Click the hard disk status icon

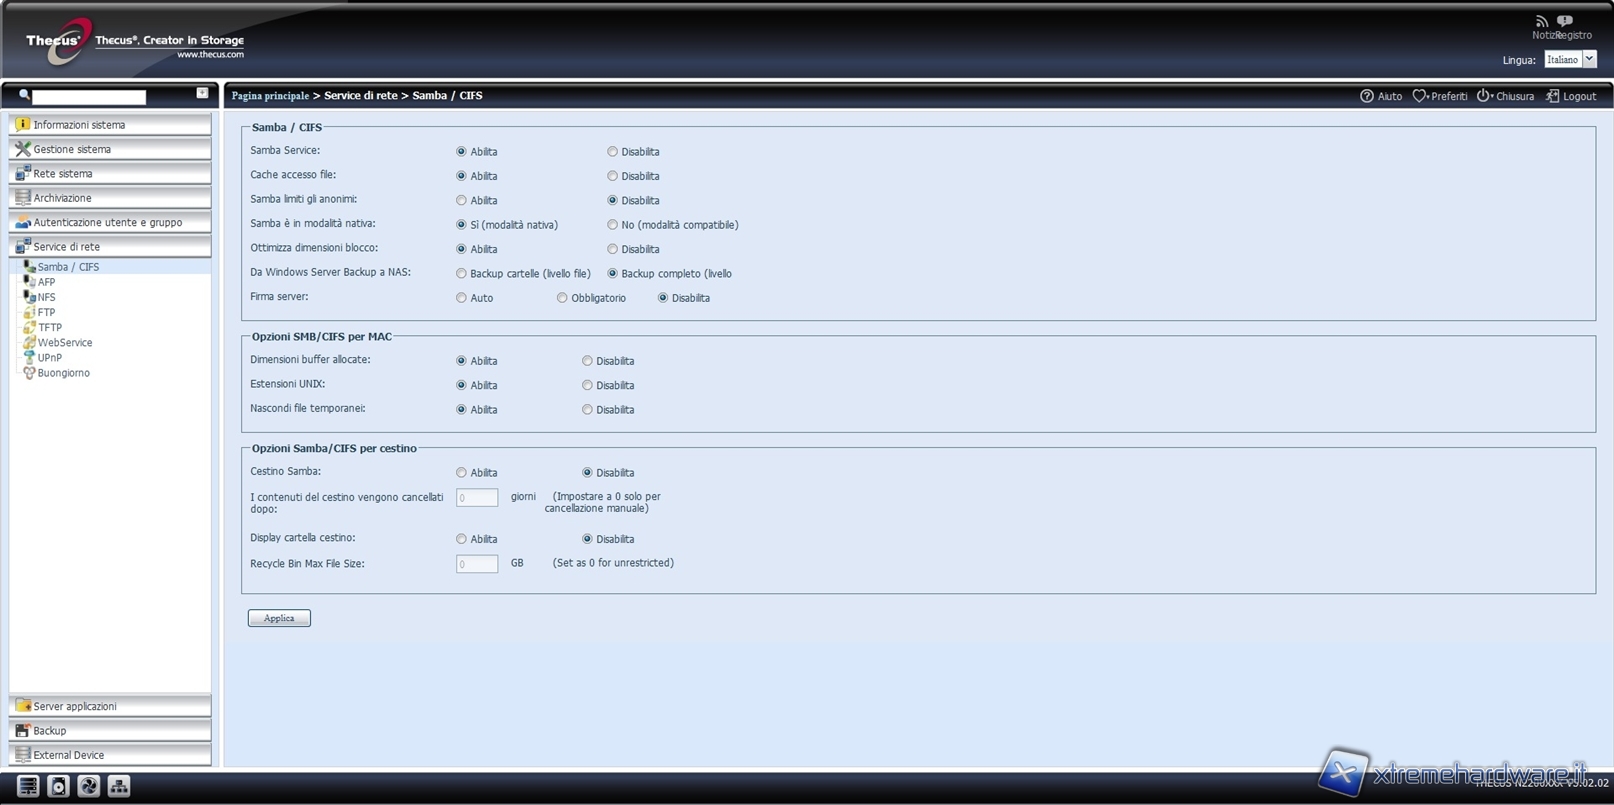pos(59,787)
